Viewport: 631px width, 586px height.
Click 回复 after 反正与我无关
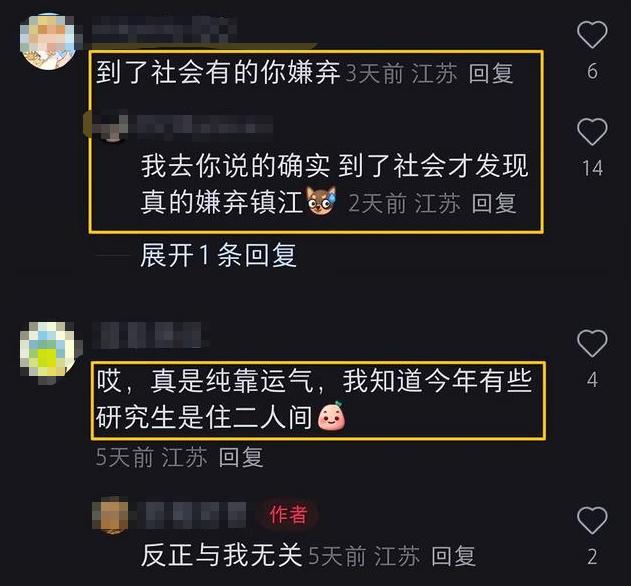pyautogui.click(x=453, y=556)
